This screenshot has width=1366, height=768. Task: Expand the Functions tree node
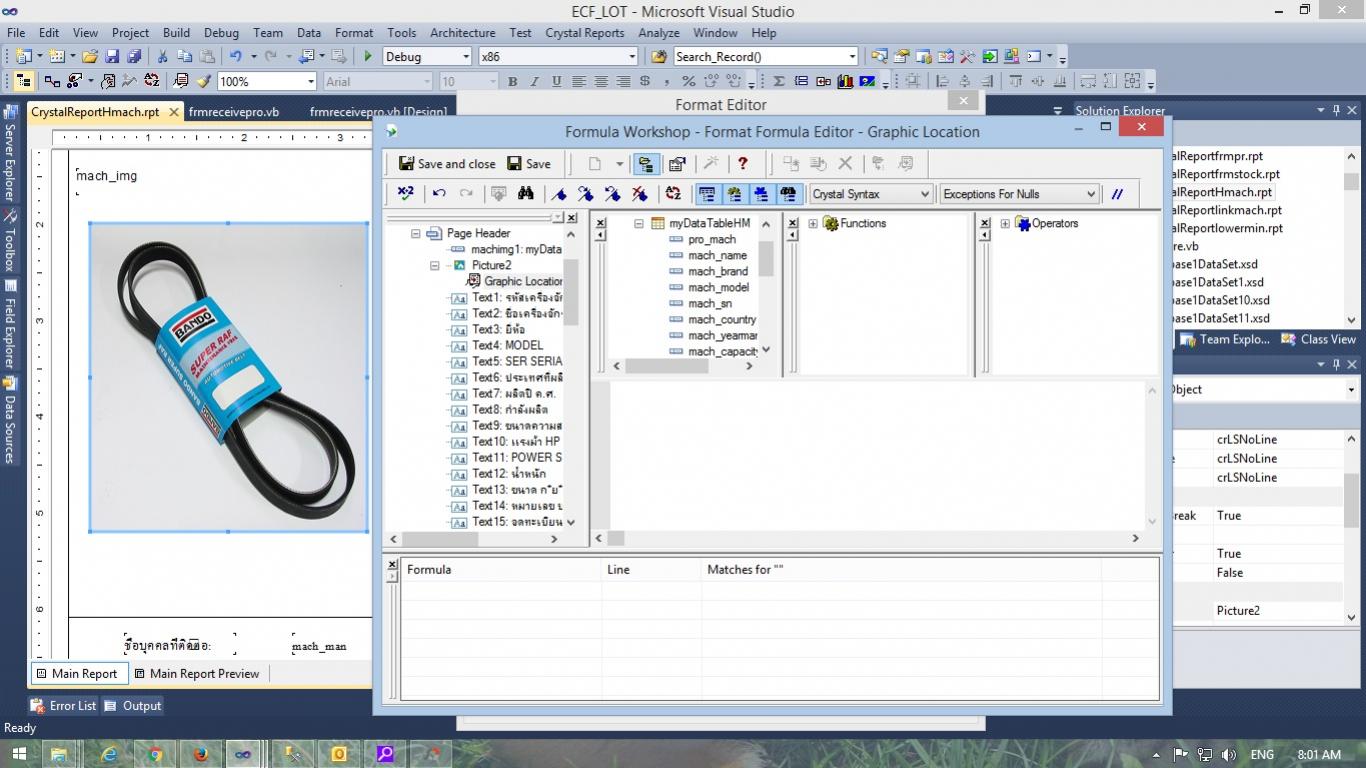[x=813, y=224]
